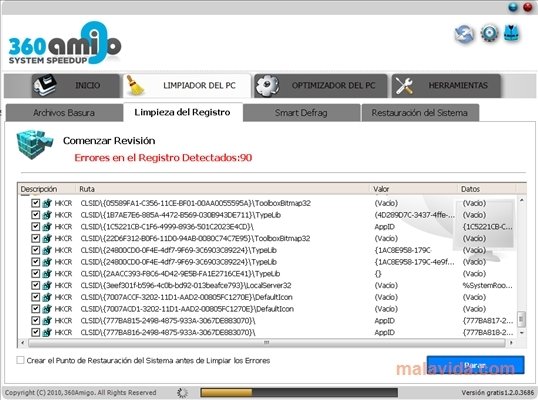The height and width of the screenshot is (400, 538).
Task: Click the list scroll up arrow
Action: 521,200
